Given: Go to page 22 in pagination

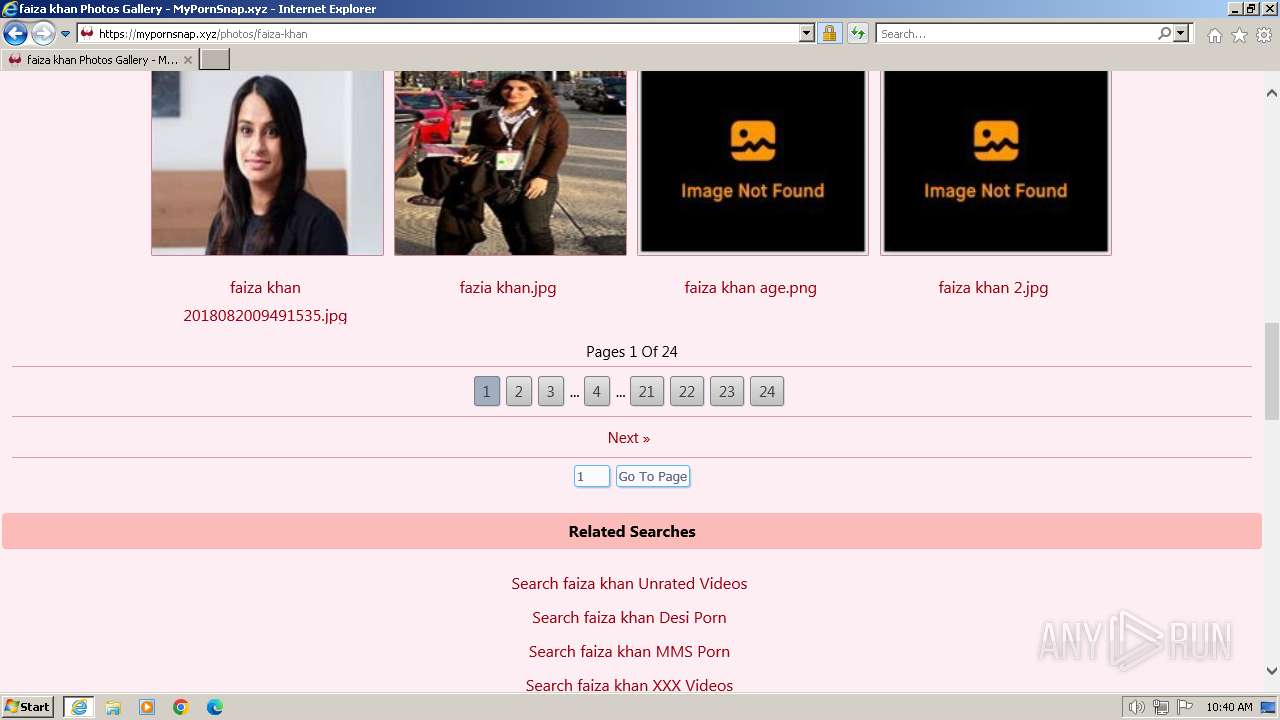Looking at the screenshot, I should coord(687,391).
